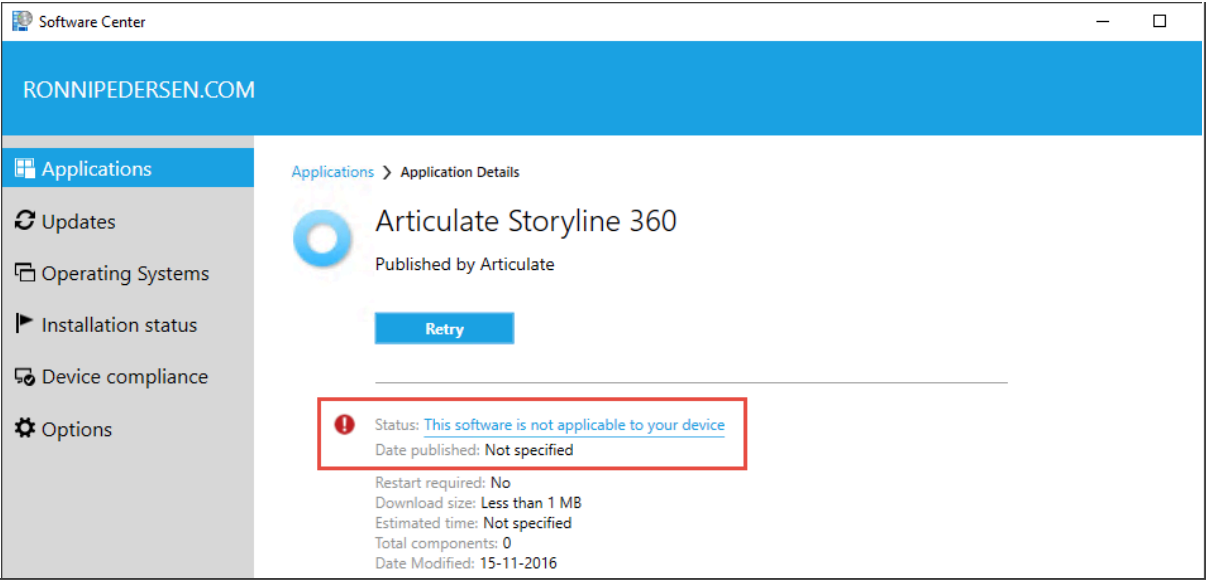Click the Operating Systems windows icon
Screen dimensions: 1206x580
click(x=25, y=273)
